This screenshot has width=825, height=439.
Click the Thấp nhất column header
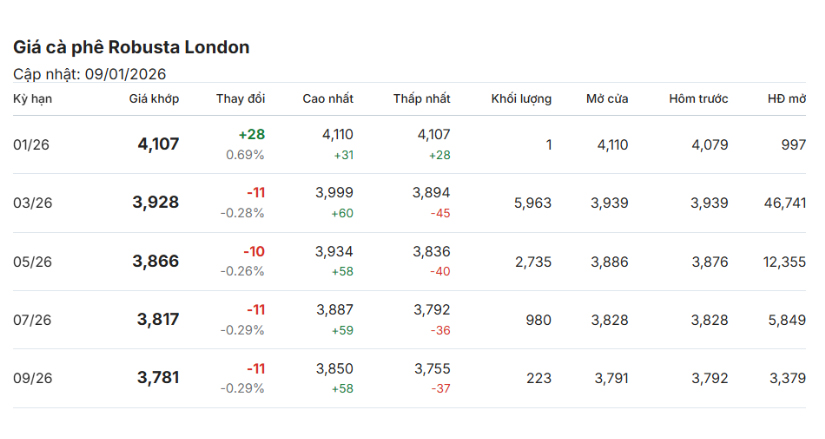[x=421, y=99]
